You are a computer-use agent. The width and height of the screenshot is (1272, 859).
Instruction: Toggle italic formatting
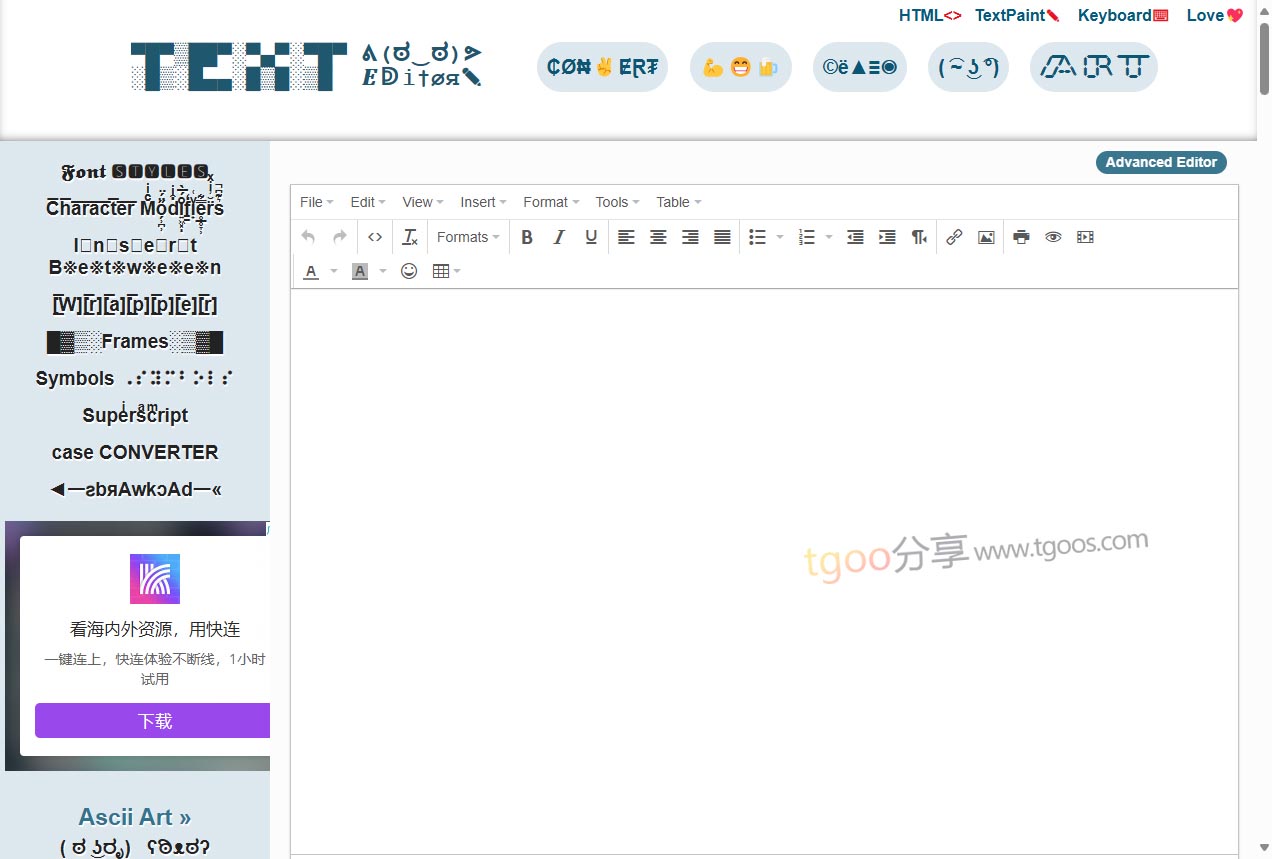pyautogui.click(x=559, y=237)
